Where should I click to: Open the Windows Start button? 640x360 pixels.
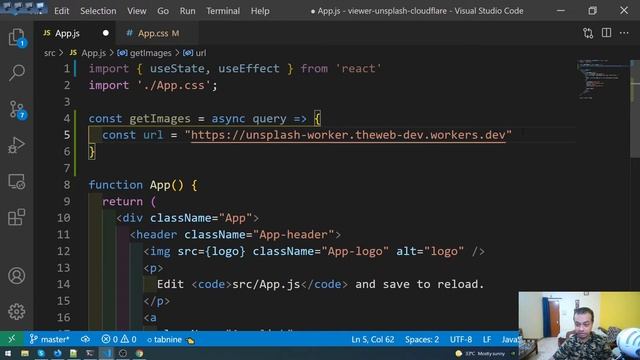[8, 353]
